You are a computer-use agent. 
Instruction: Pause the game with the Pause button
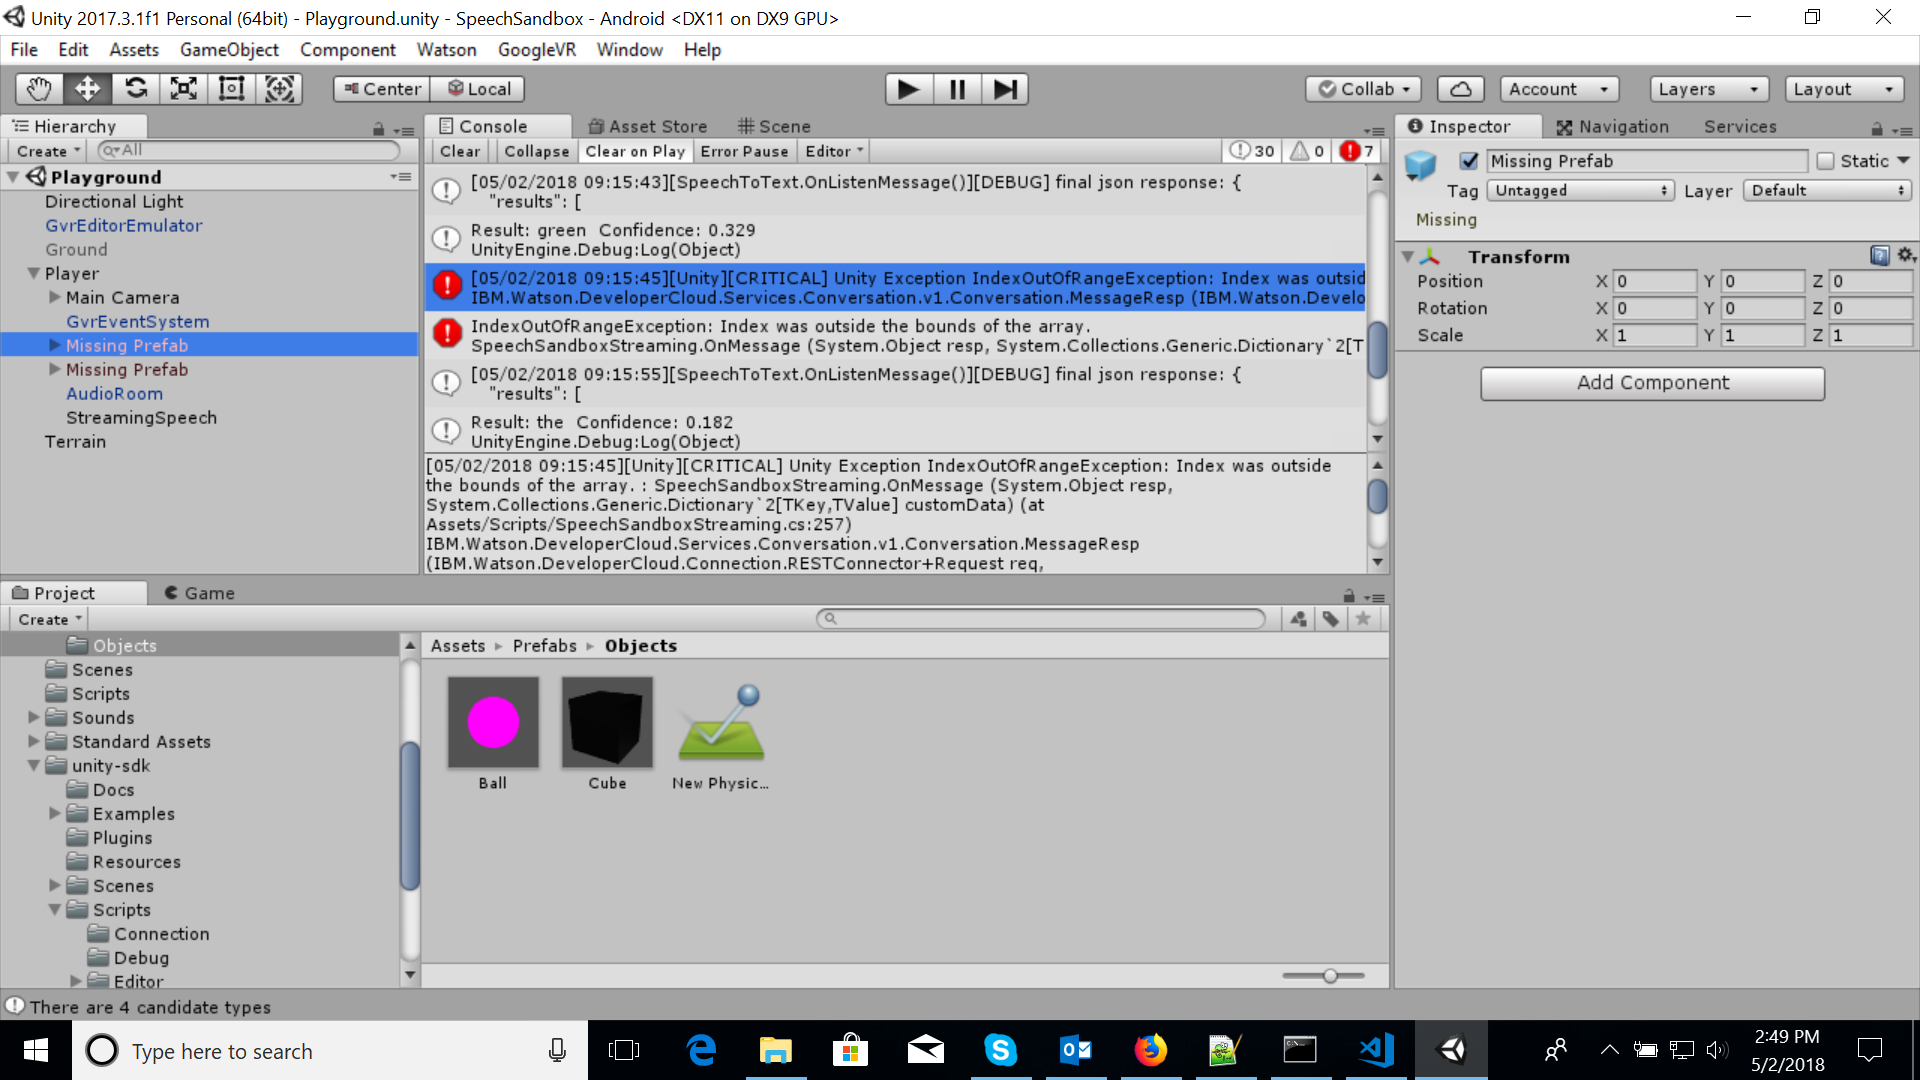tap(956, 88)
